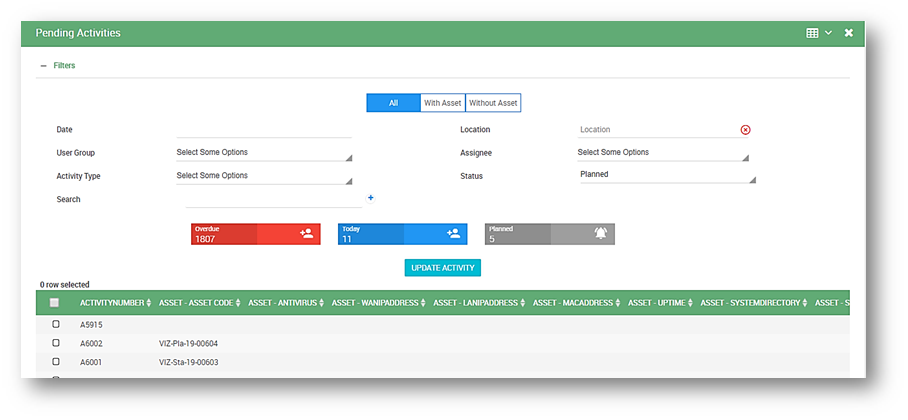Sort by ASSET - ANTIVIRUS column

(x=286, y=303)
